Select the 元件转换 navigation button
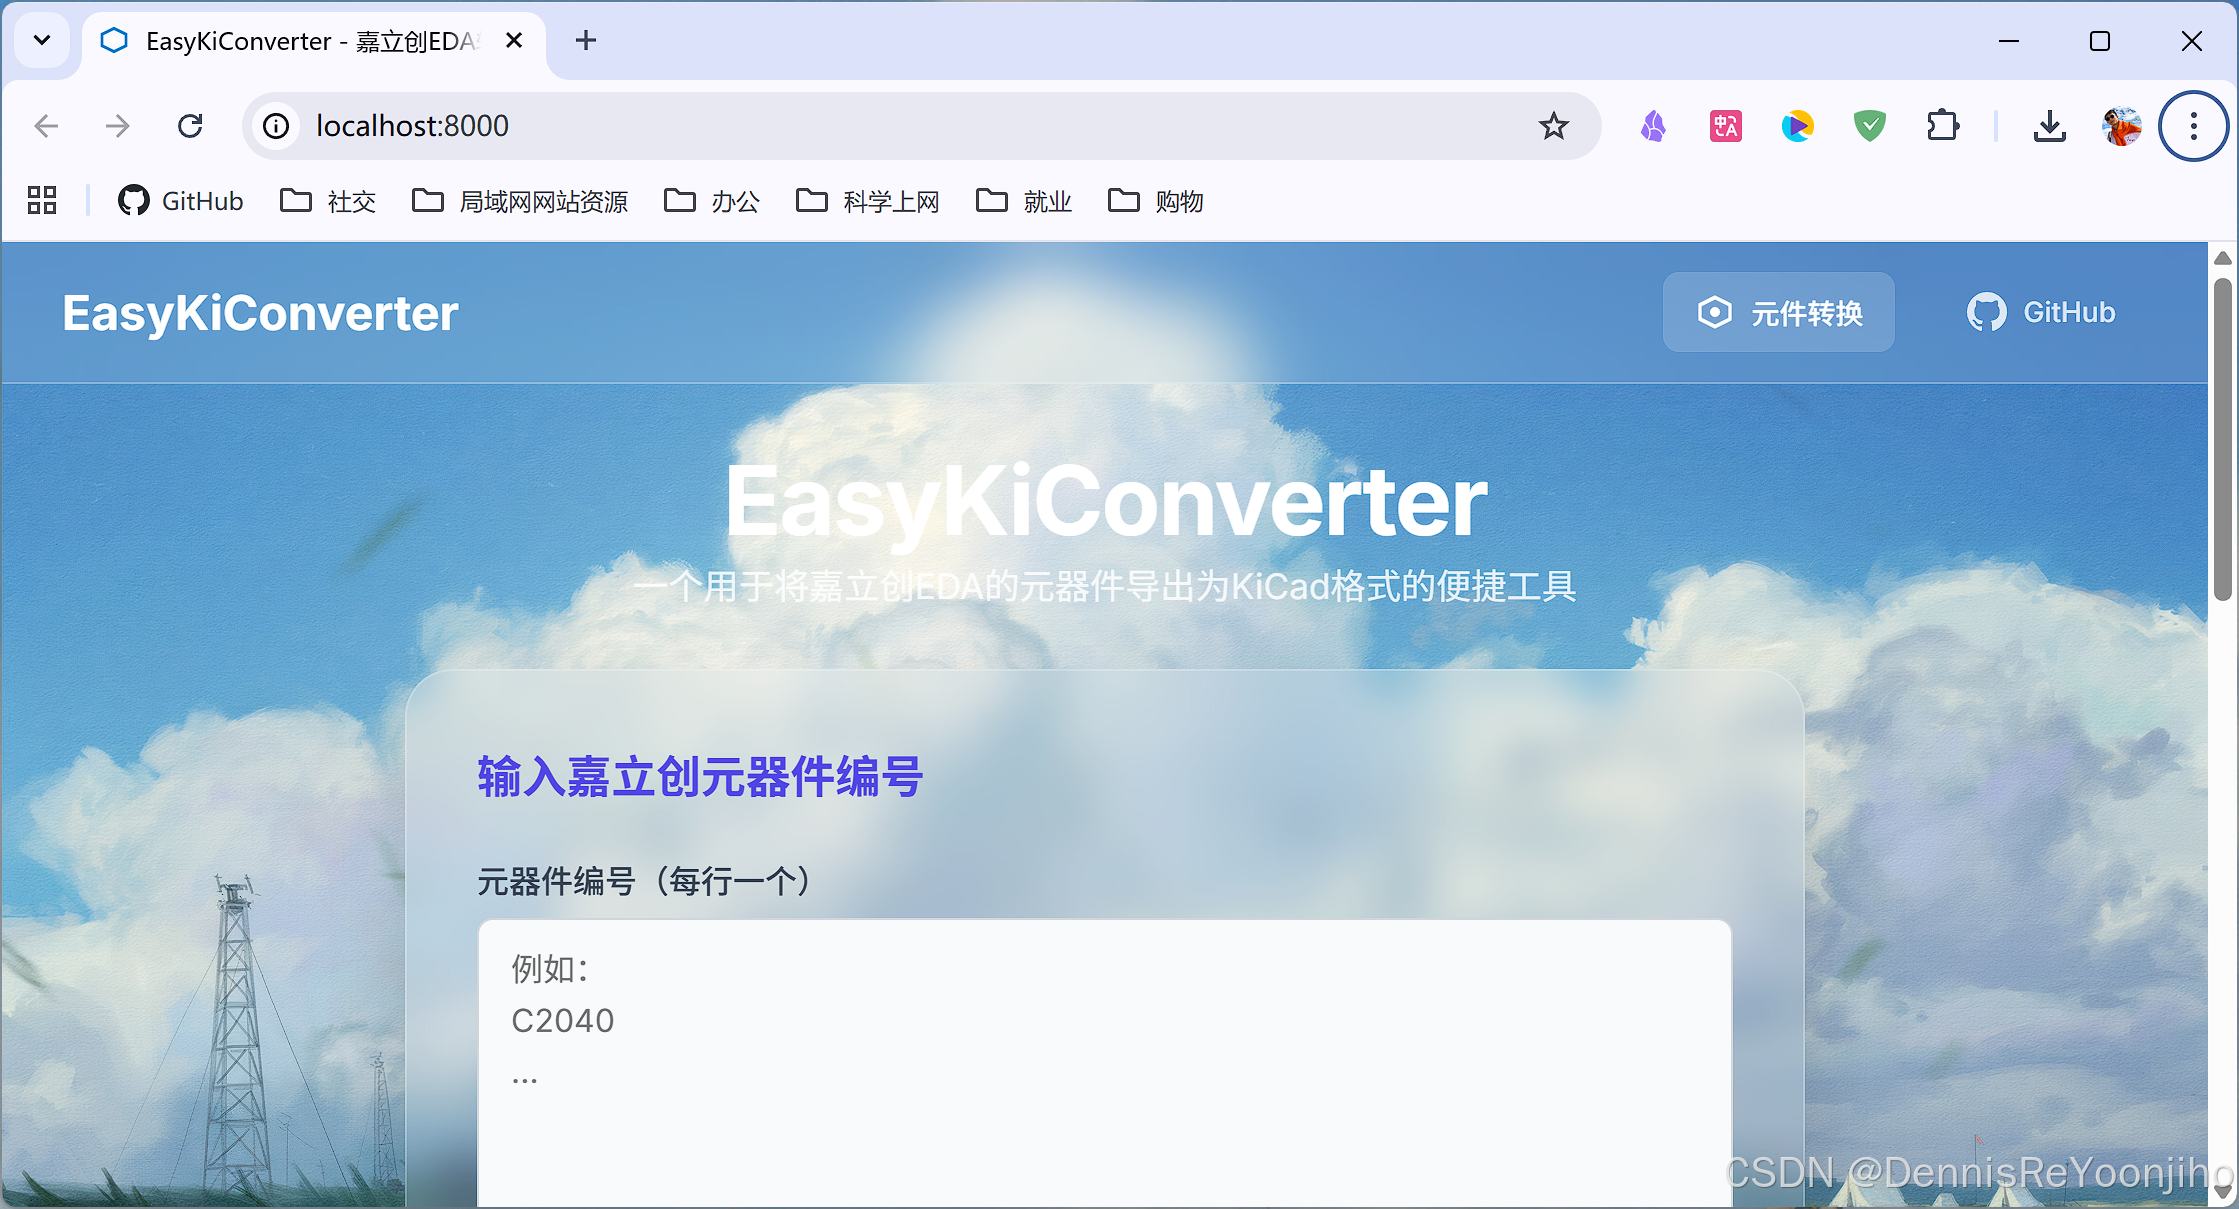 click(x=1778, y=312)
